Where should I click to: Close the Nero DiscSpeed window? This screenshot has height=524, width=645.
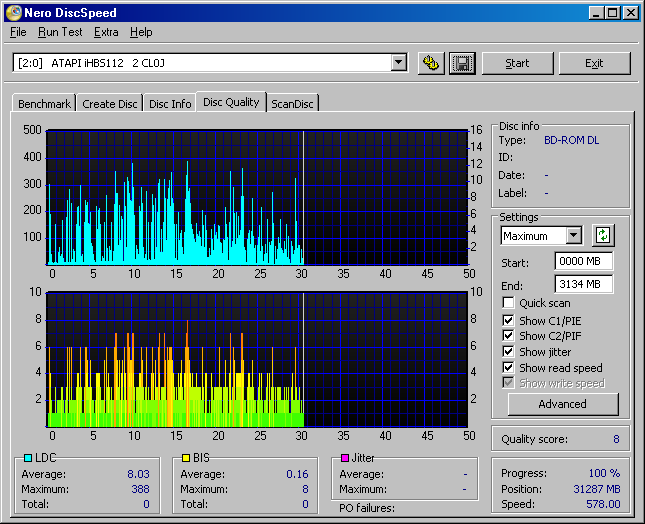pyautogui.click(x=630, y=13)
